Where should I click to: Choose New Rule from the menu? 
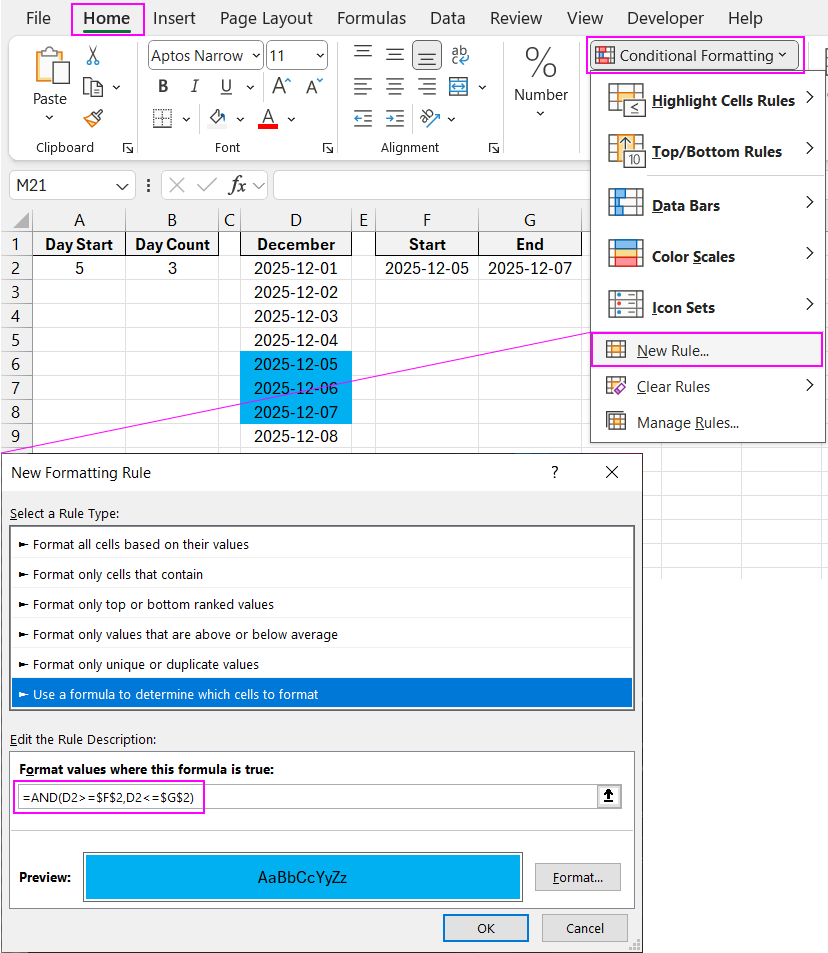click(x=672, y=350)
